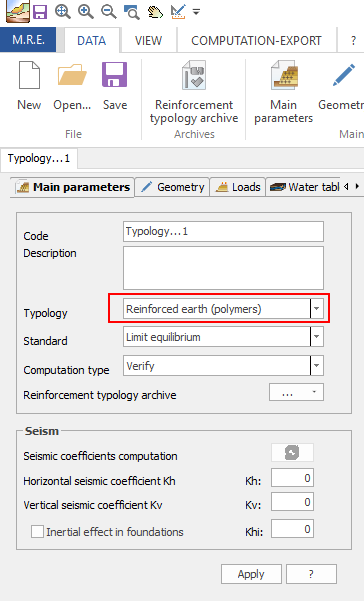Click the zoom out magnifier icon
The height and width of the screenshot is (601, 364).
click(x=108, y=12)
